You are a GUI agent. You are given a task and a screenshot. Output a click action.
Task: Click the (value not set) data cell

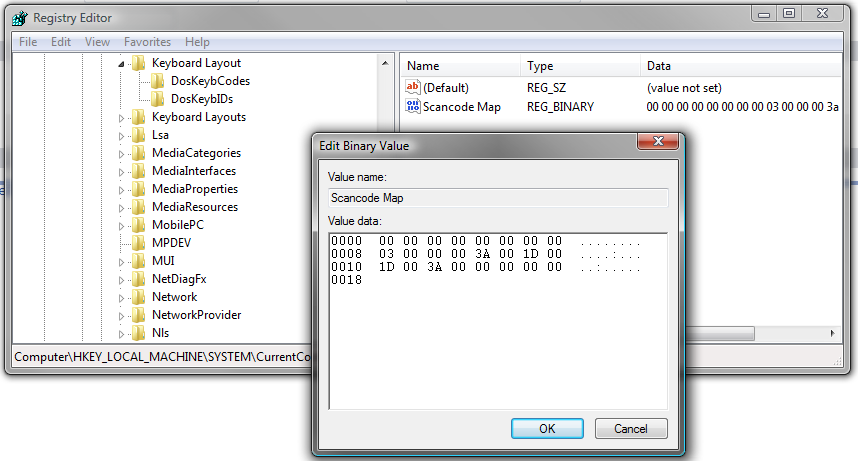(684, 88)
